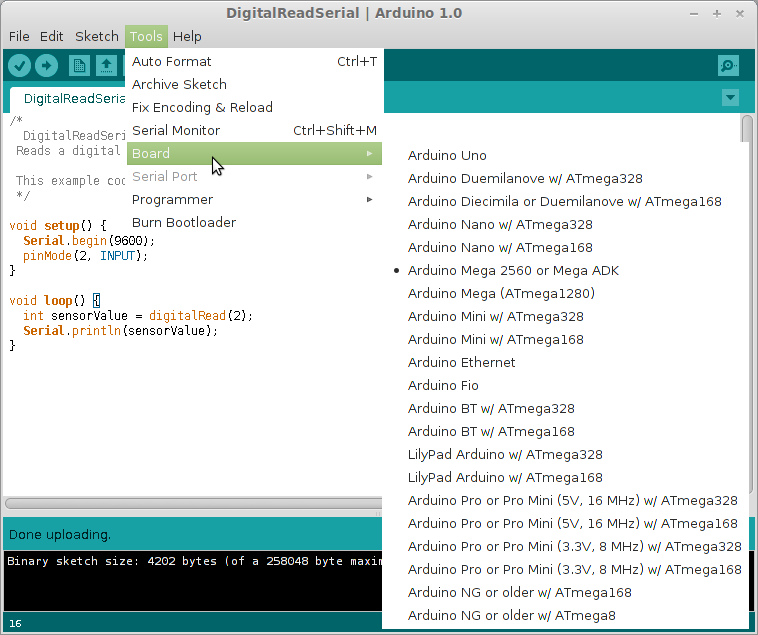This screenshot has width=758, height=635.
Task: Click the New sketch icon
Action: point(79,66)
